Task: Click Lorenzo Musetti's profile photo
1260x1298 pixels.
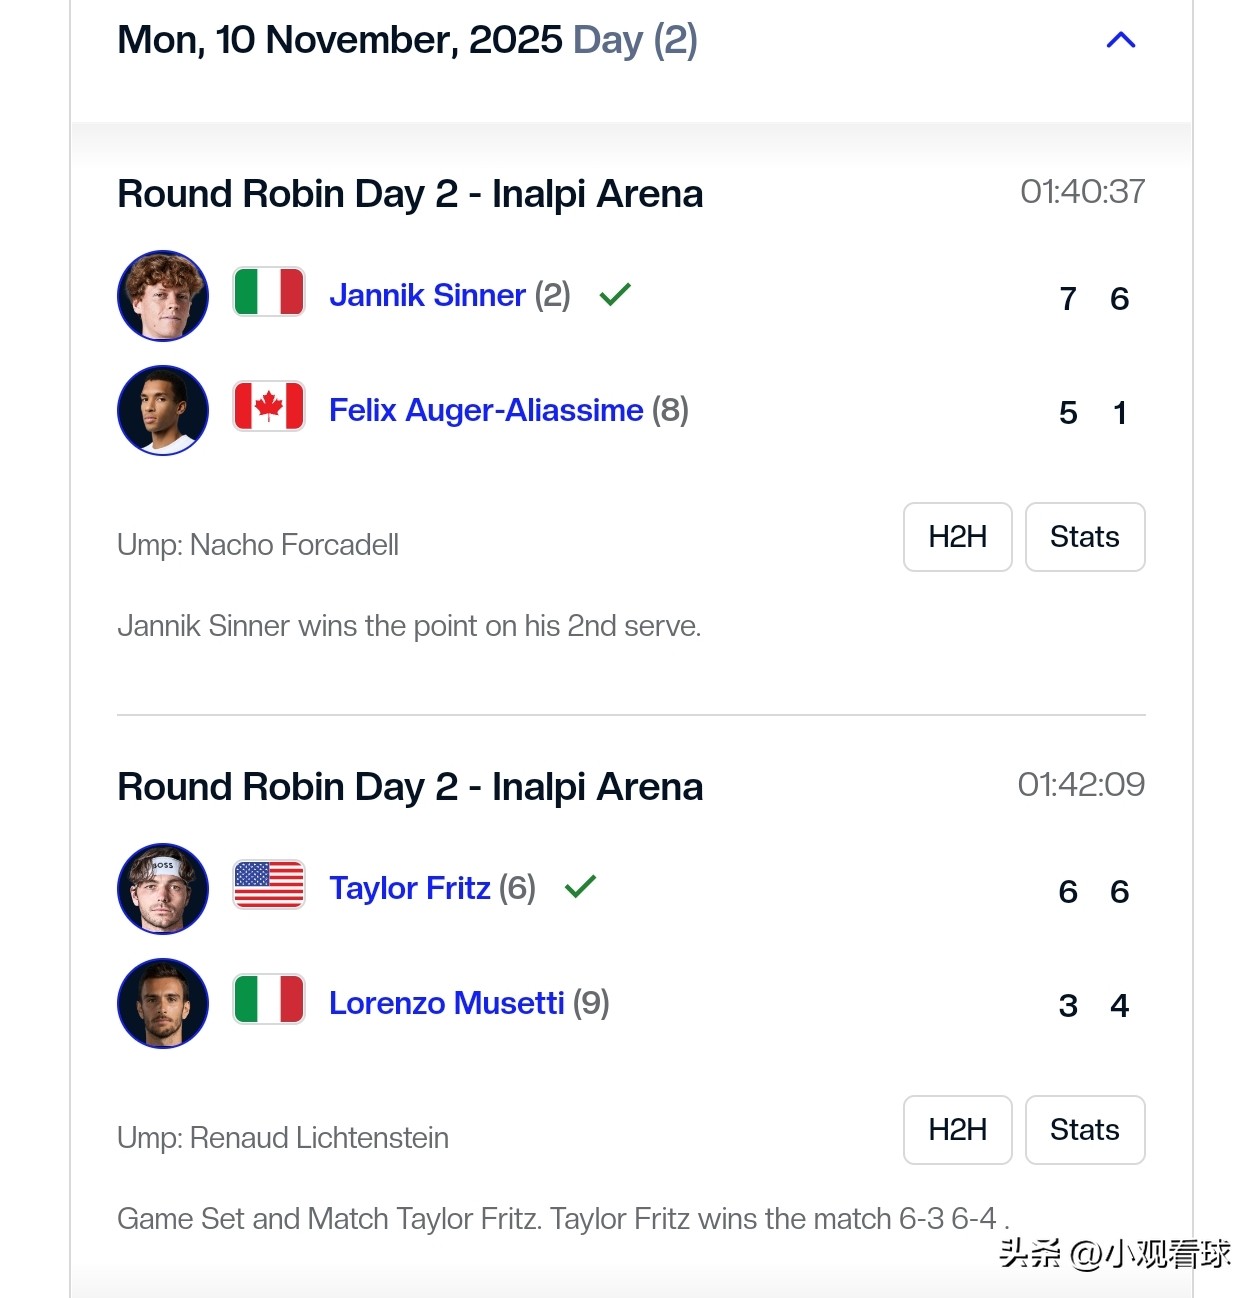Action: pos(163,1003)
